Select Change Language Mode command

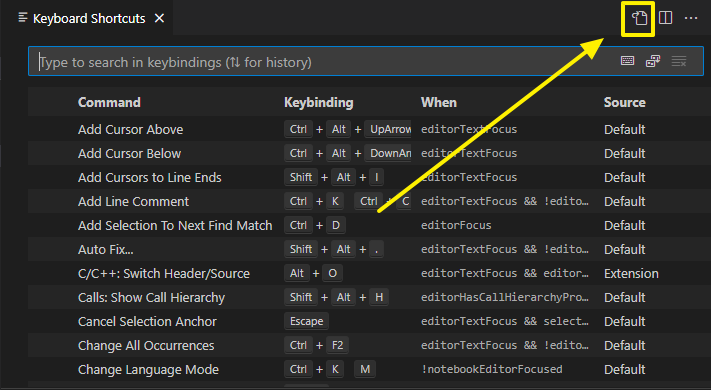pyautogui.click(x=148, y=370)
